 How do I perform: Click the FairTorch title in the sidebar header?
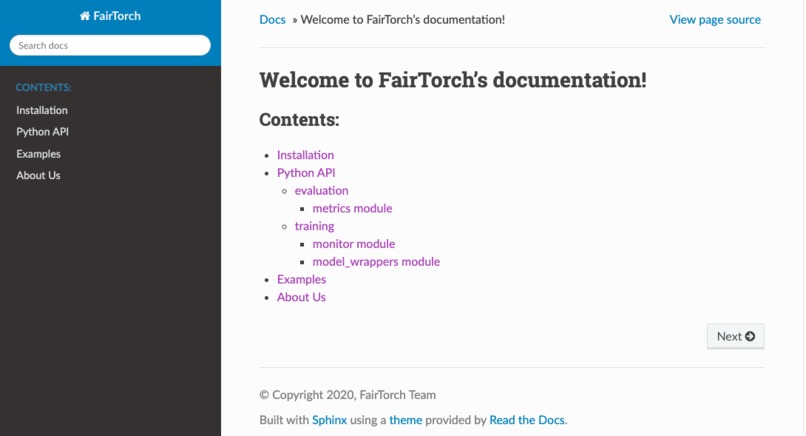click(x=117, y=16)
